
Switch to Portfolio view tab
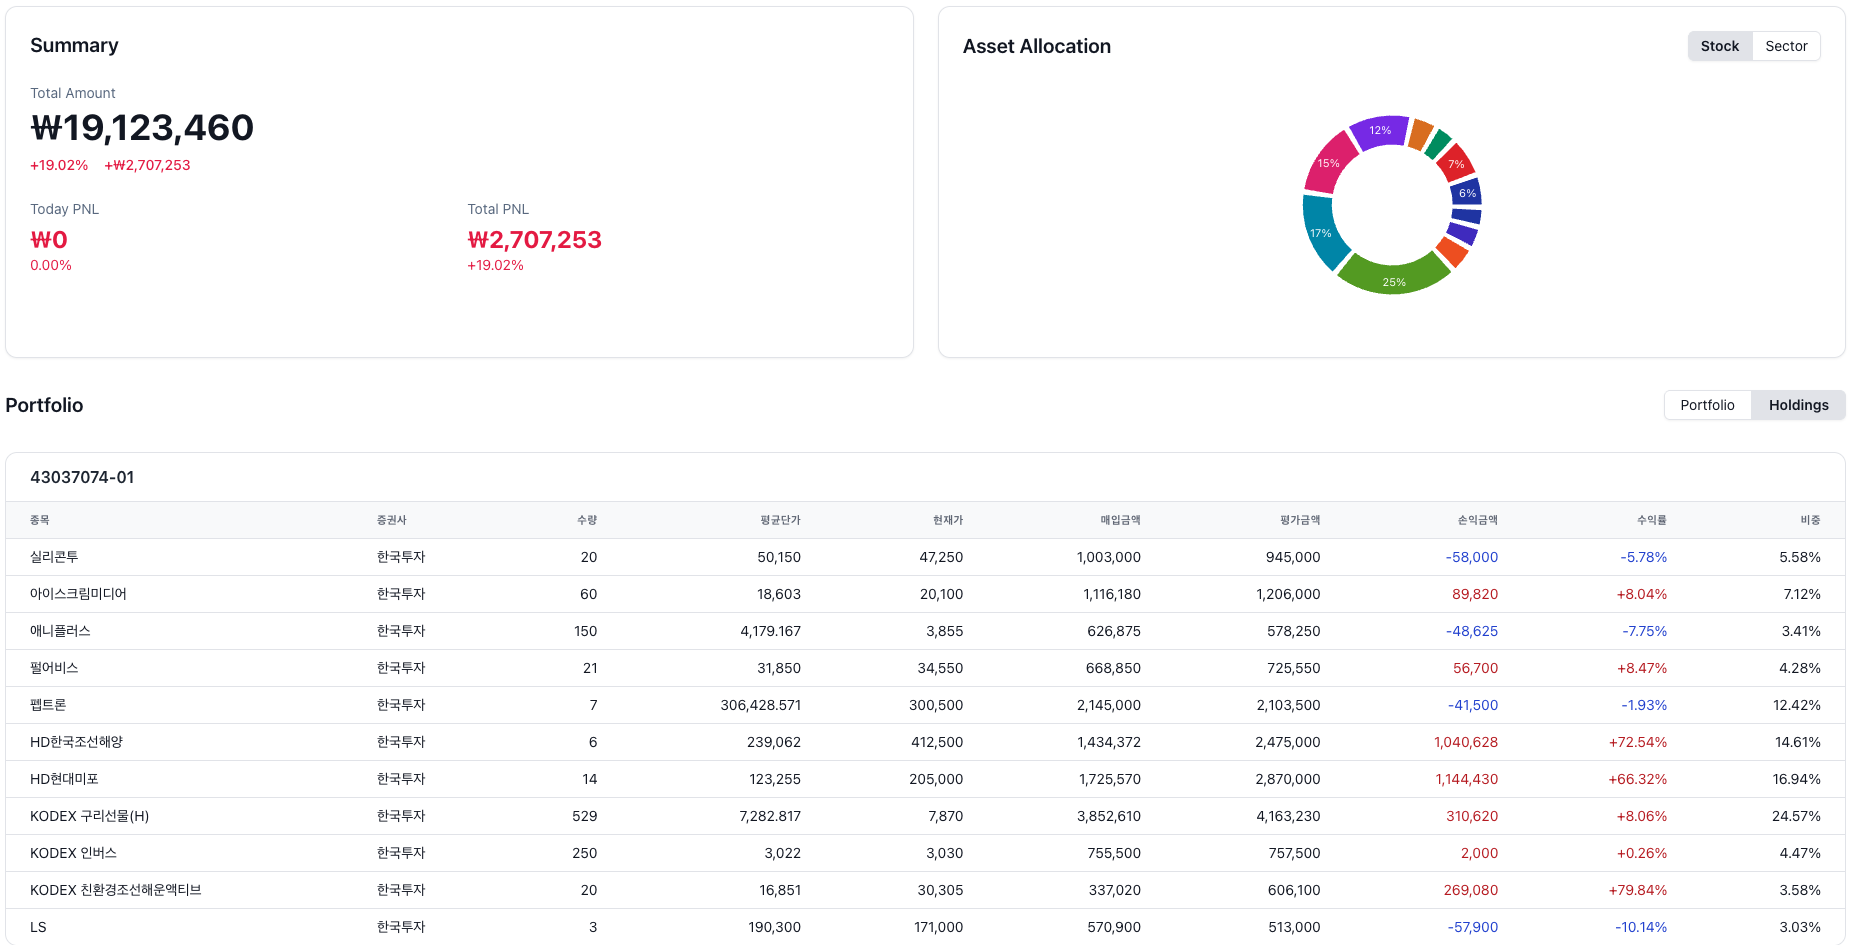coord(1707,405)
